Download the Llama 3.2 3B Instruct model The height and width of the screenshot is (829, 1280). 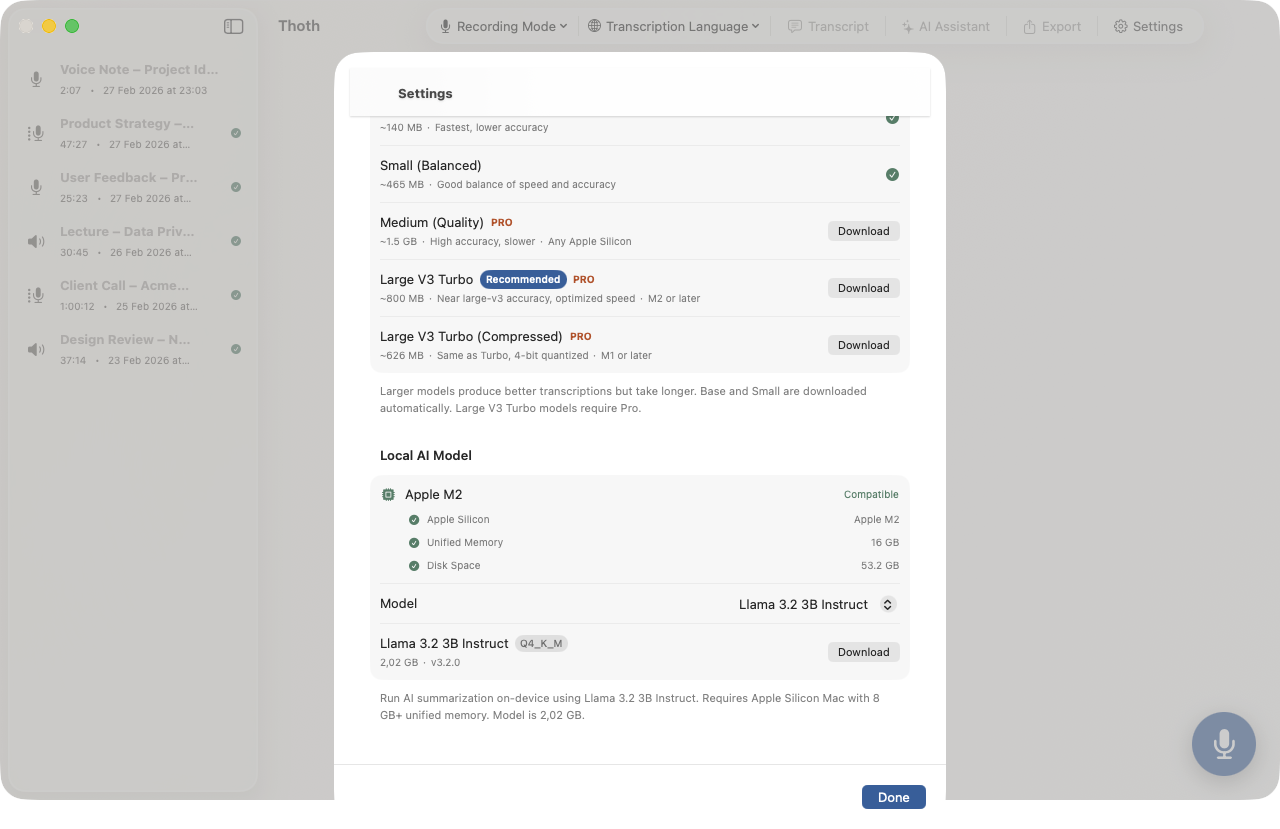coord(863,652)
